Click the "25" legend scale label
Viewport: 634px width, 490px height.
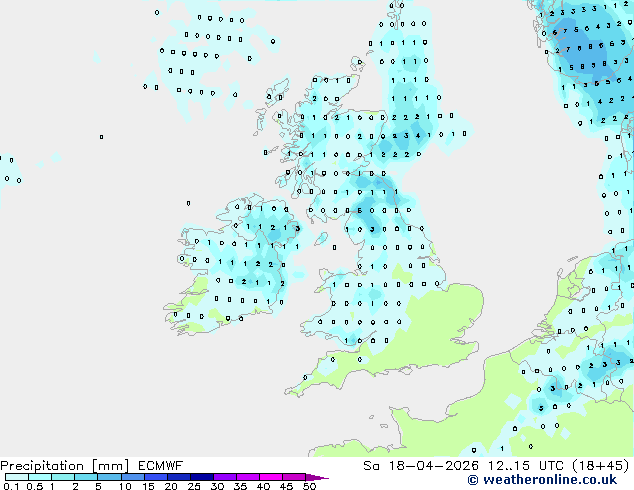pyautogui.click(x=194, y=486)
